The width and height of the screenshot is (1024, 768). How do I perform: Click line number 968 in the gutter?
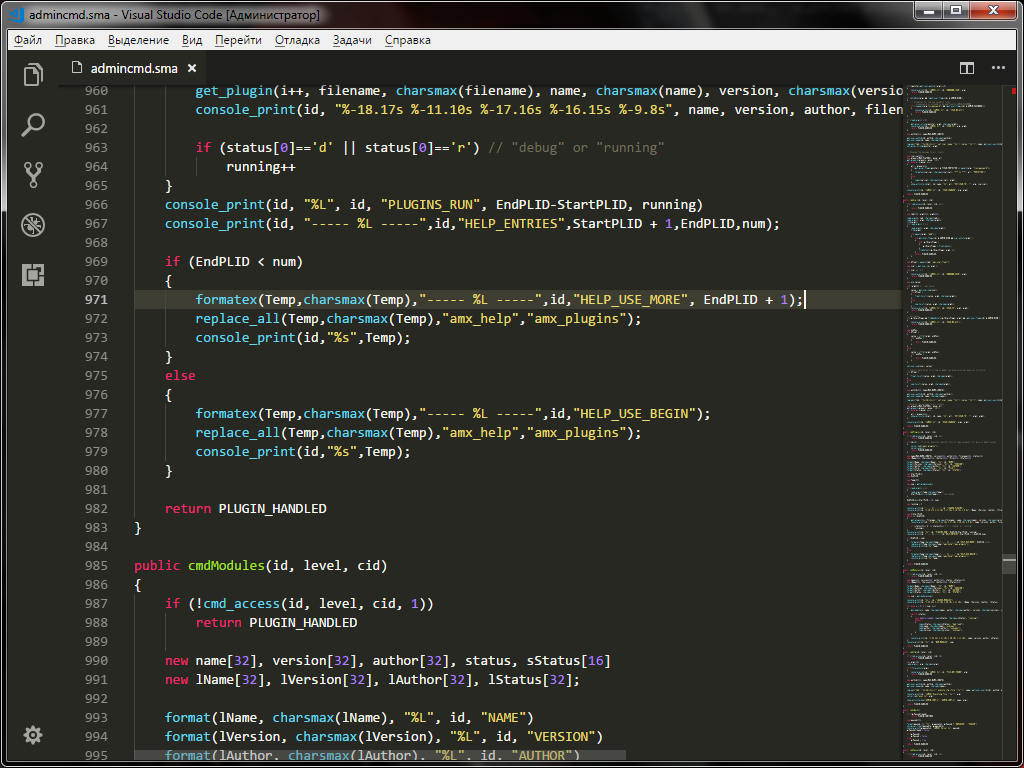coord(96,242)
